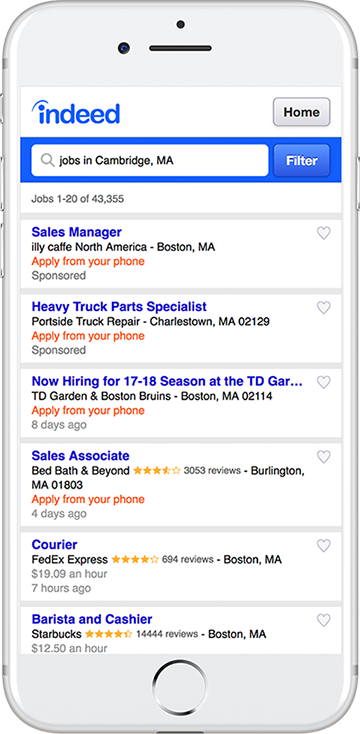360x734 pixels.
Task: Open Now Hiring for 17-18 Season listing
Action: 167,382
